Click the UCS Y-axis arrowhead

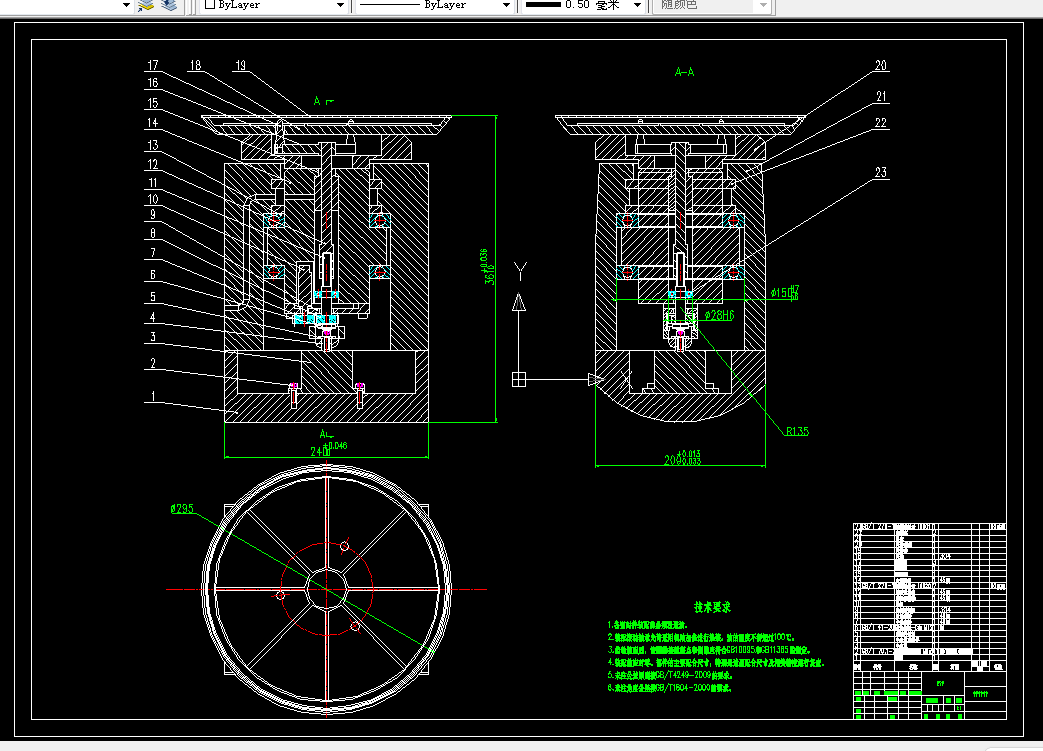click(x=519, y=303)
